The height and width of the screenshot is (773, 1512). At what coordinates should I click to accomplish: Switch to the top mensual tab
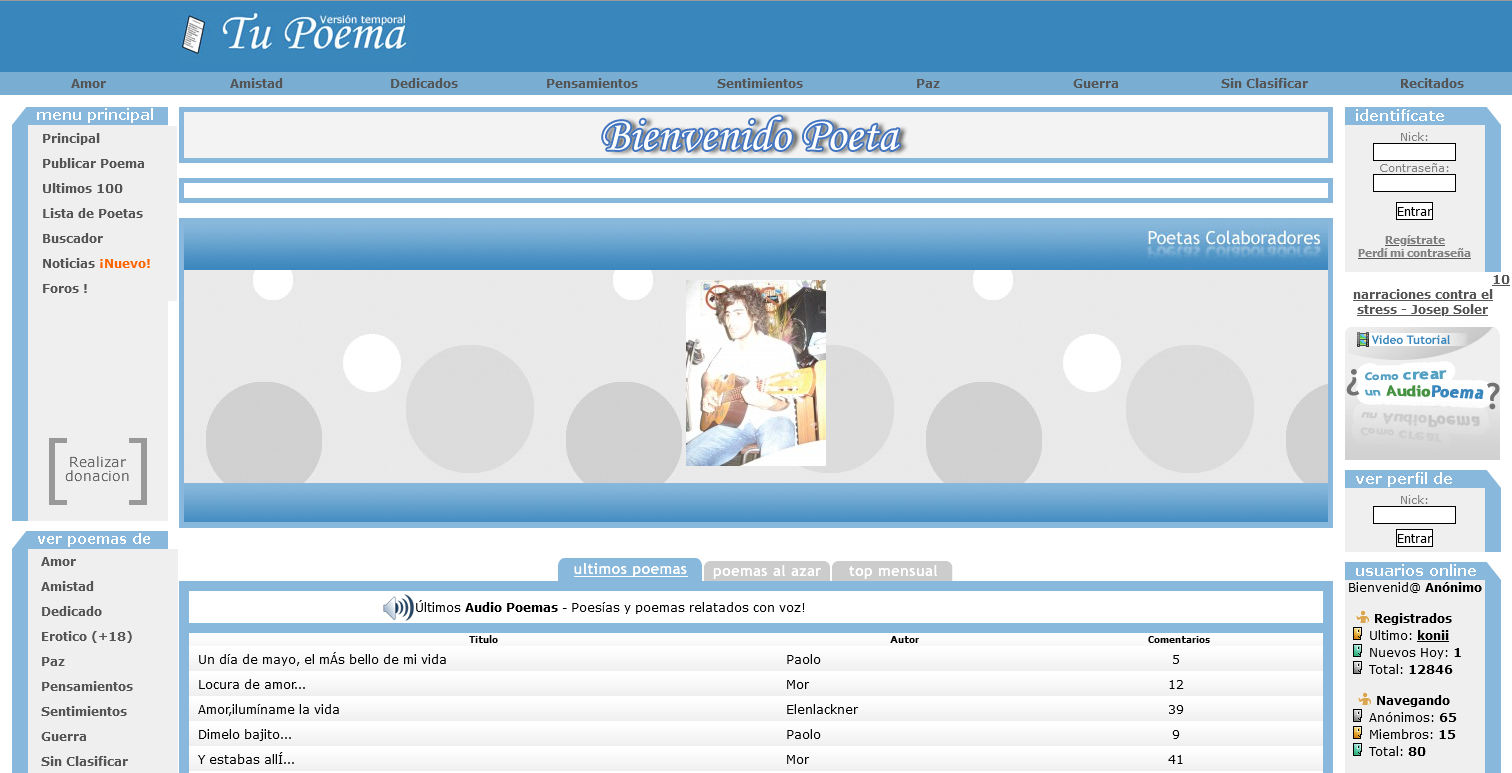pyautogui.click(x=892, y=571)
